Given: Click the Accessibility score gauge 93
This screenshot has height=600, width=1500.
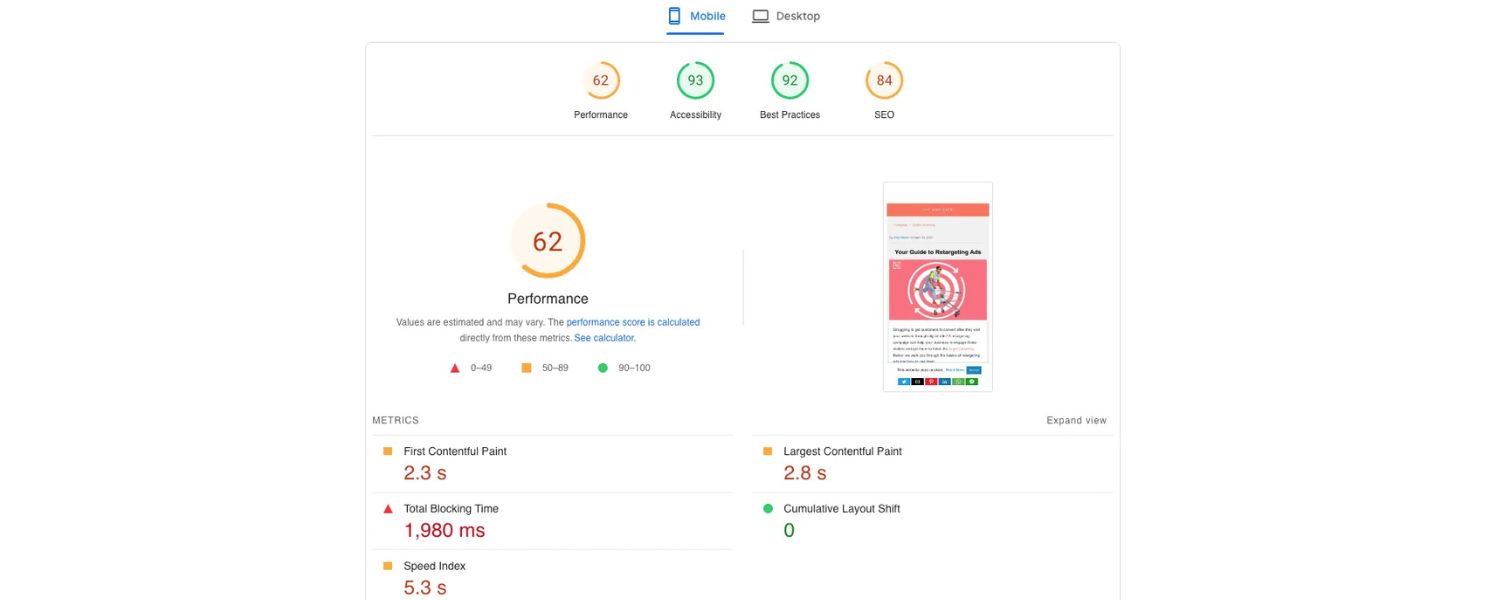Looking at the screenshot, I should click(695, 81).
